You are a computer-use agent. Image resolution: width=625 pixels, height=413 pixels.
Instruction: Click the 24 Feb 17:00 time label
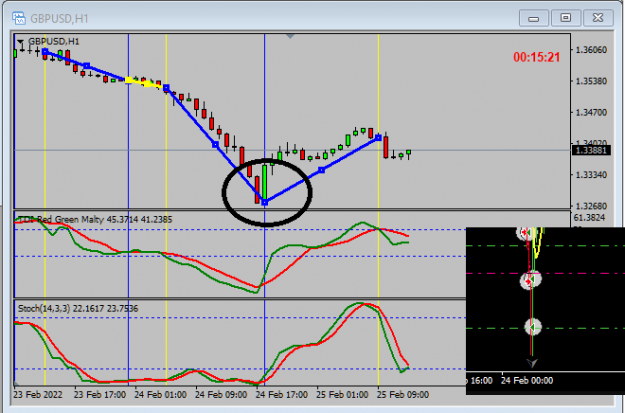point(281,395)
